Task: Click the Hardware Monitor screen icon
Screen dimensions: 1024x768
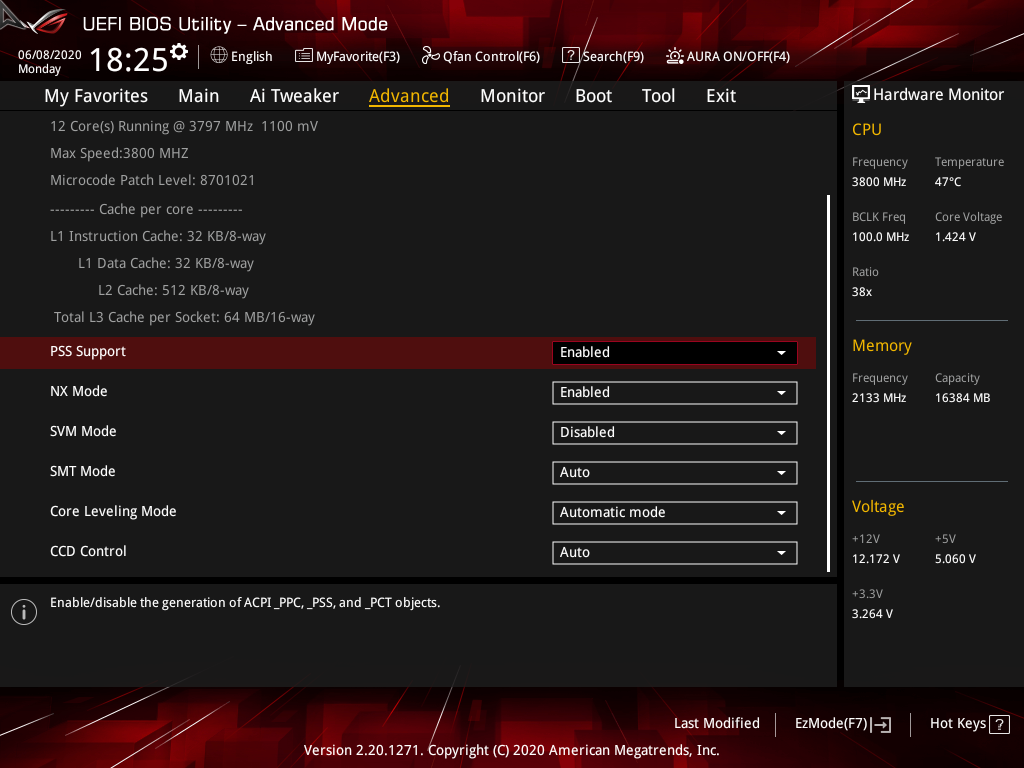Action: coord(861,95)
